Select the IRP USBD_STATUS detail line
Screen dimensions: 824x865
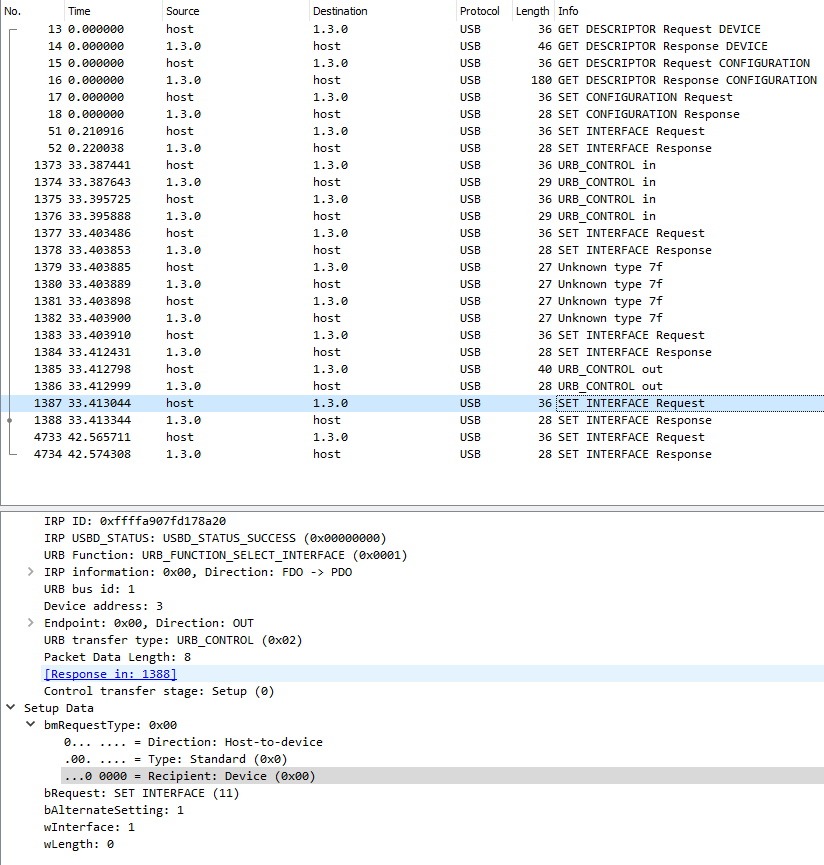tap(215, 538)
